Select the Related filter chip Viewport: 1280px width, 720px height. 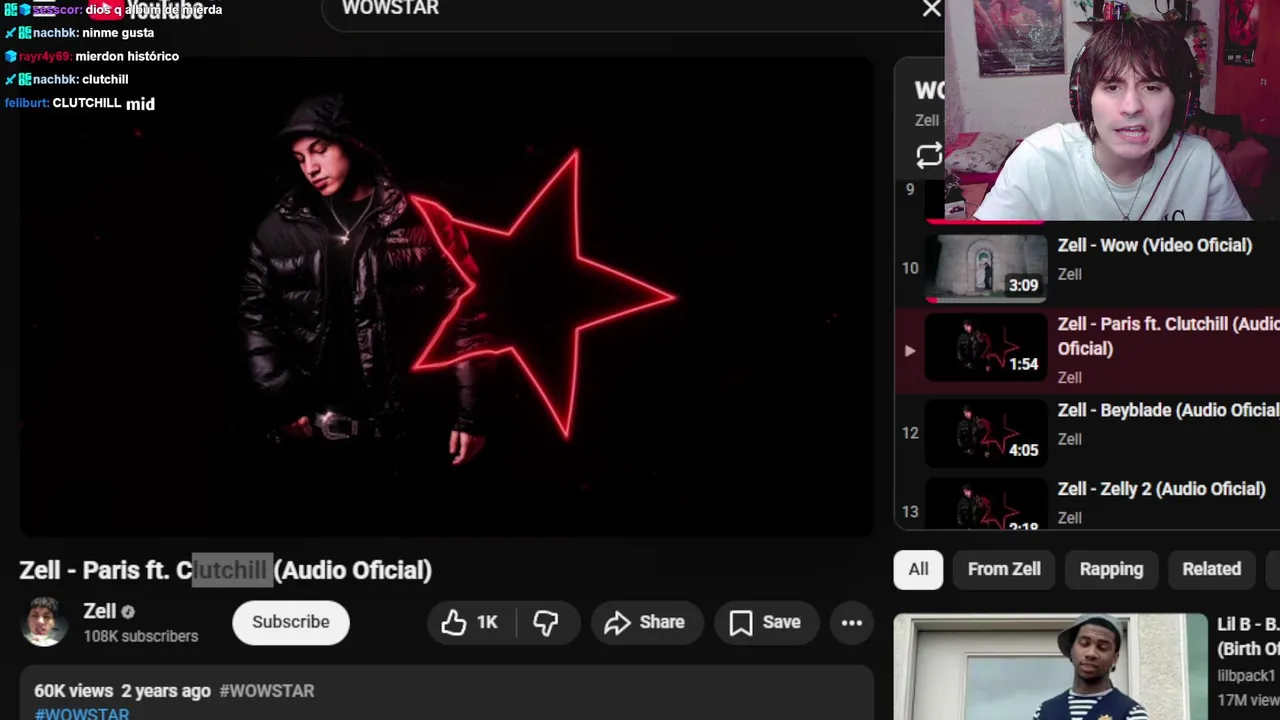pos(1211,569)
